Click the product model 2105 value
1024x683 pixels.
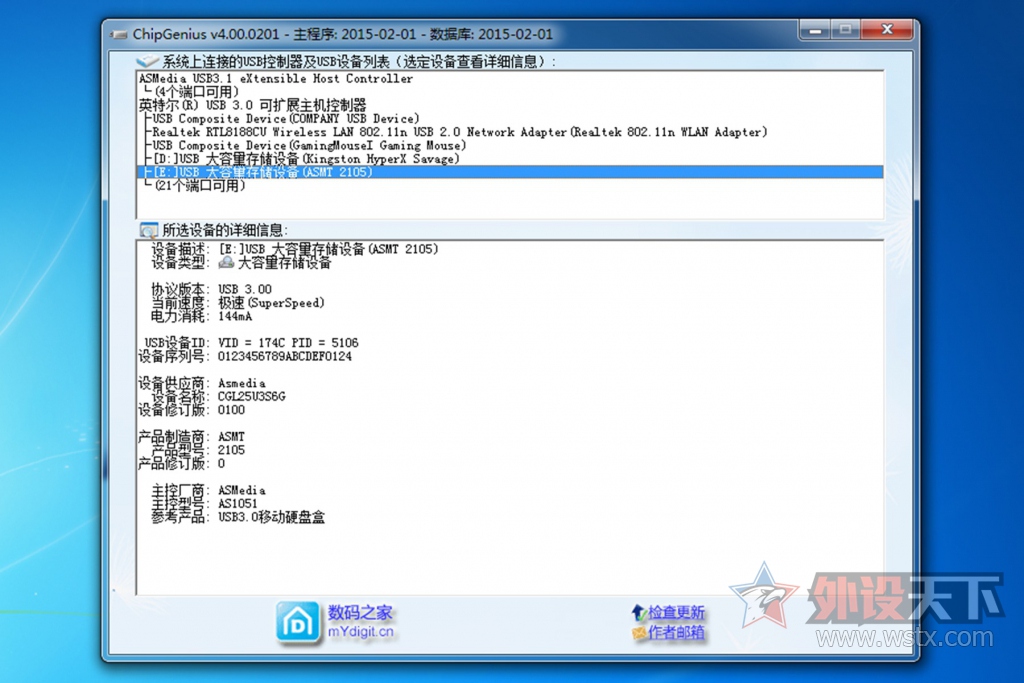pyautogui.click(x=231, y=450)
